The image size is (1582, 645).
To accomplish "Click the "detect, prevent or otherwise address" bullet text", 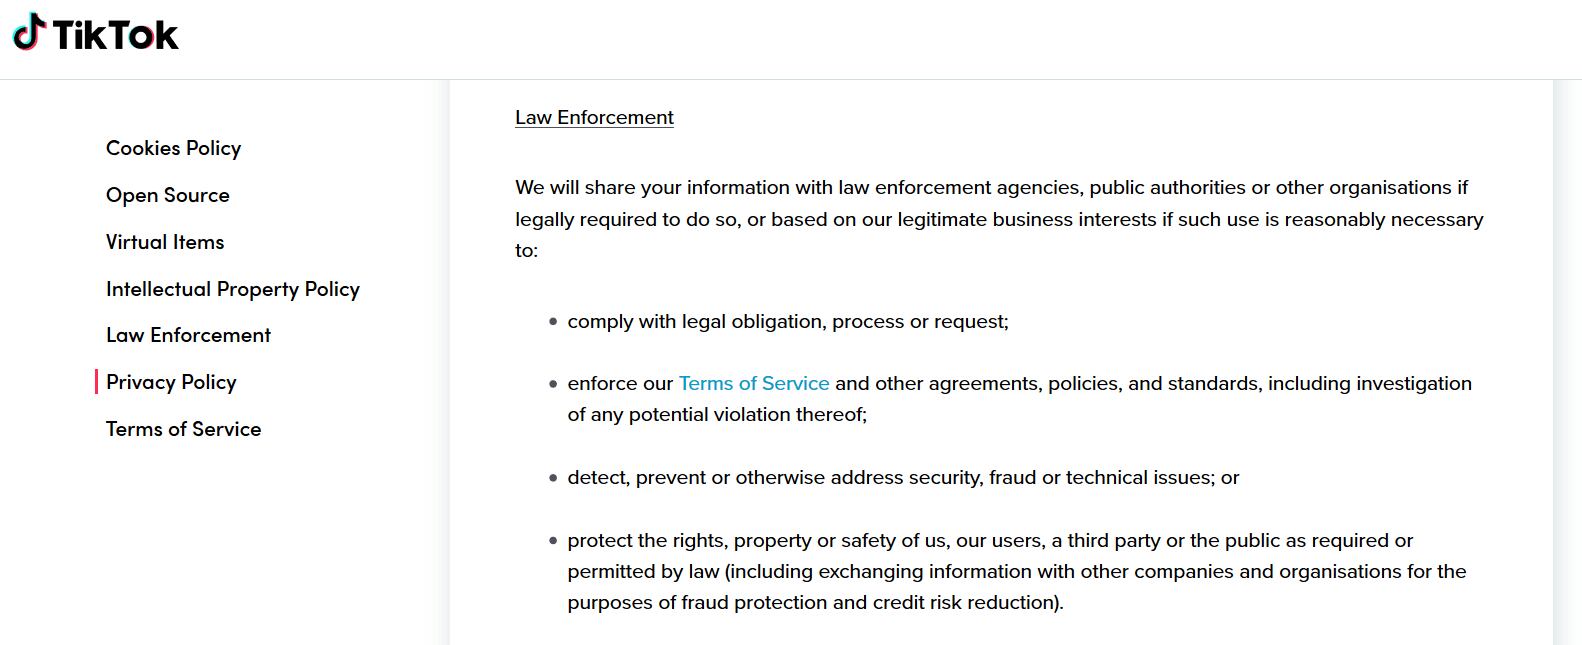I will (902, 477).
